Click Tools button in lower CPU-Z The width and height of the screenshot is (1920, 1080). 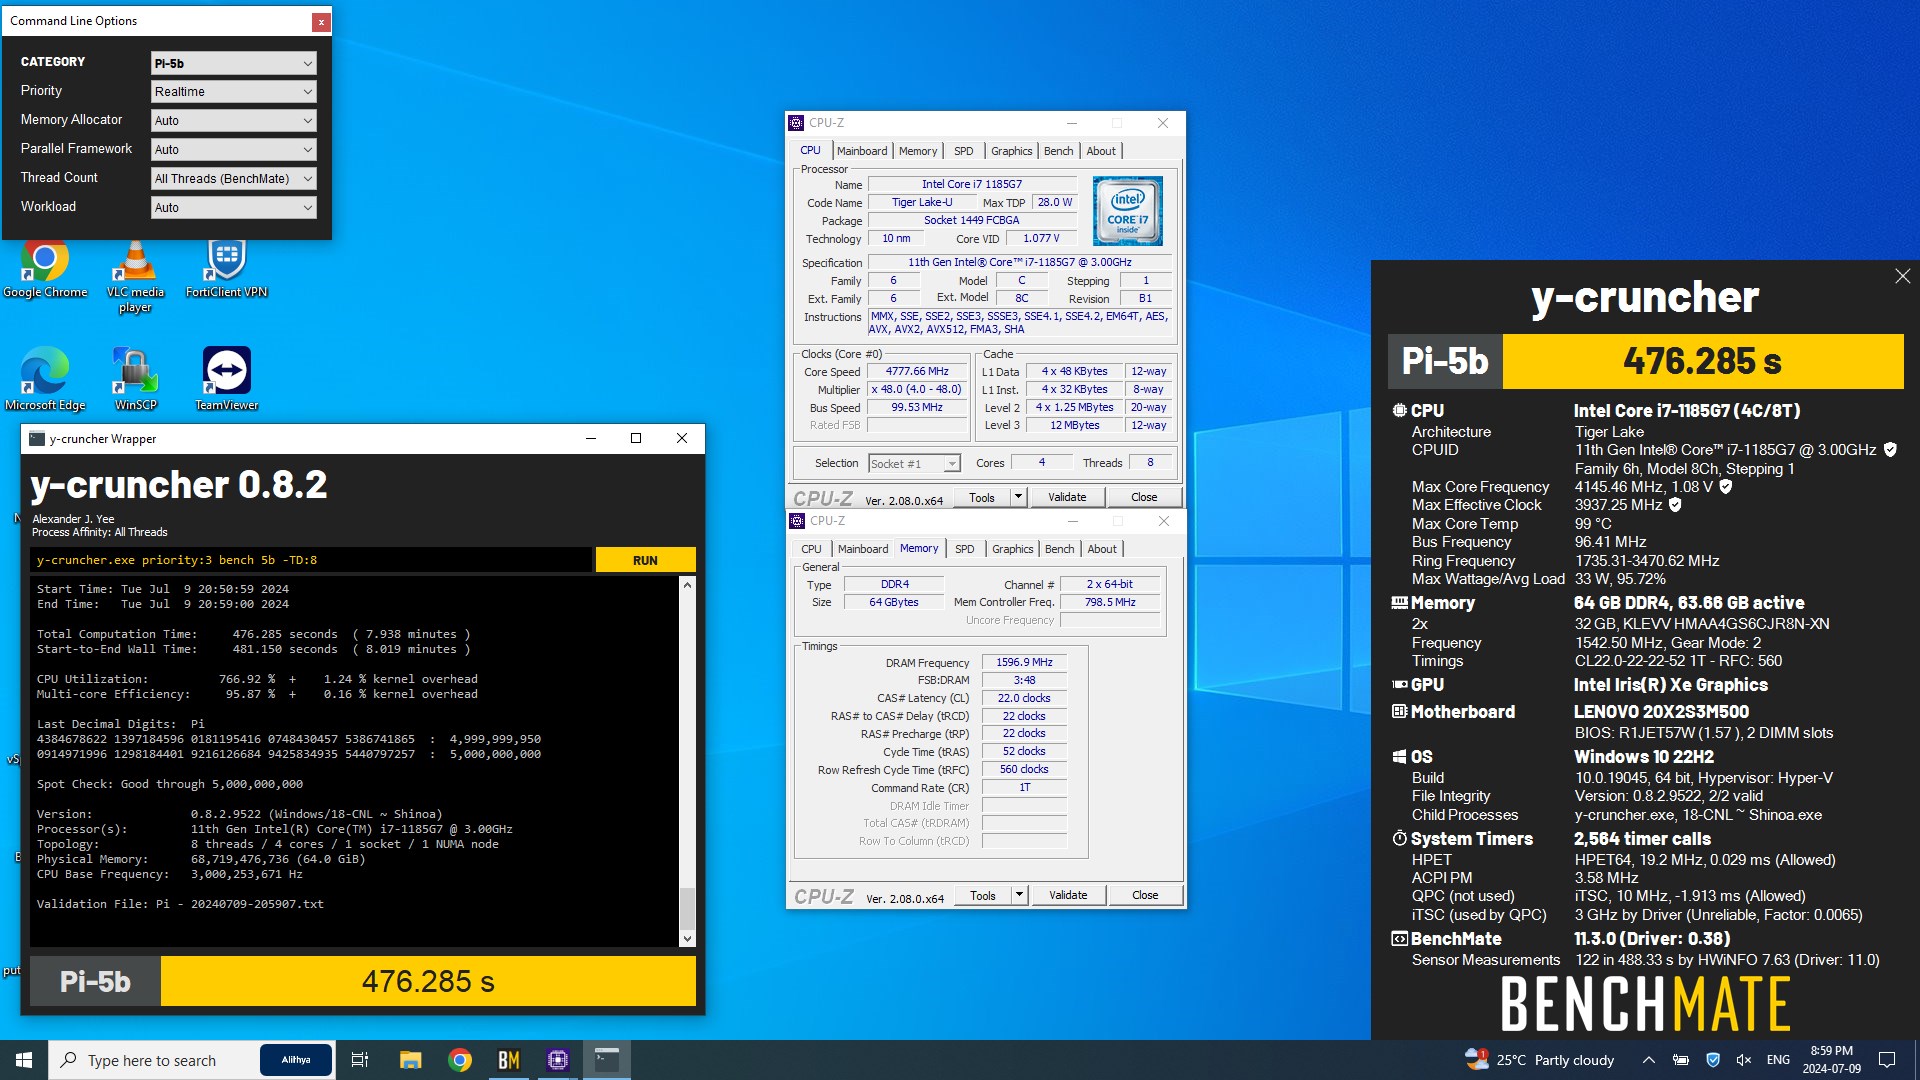[x=983, y=895]
